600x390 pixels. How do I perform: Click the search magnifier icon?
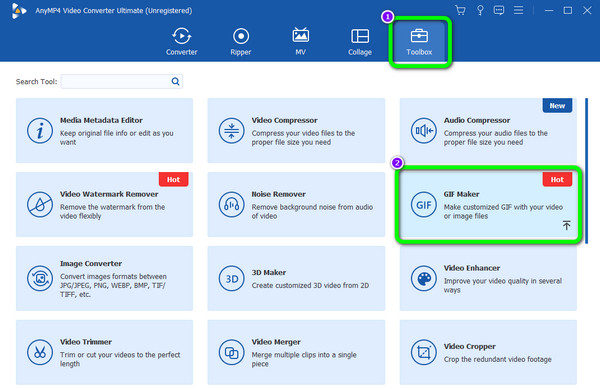175,81
